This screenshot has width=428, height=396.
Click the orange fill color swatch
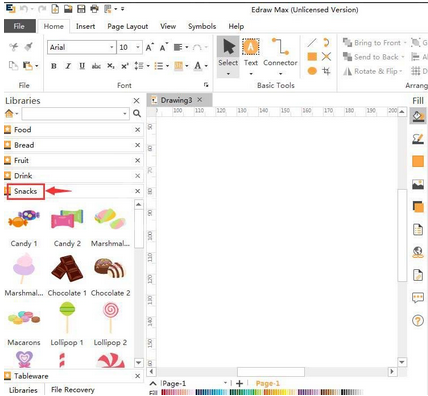[418, 161]
